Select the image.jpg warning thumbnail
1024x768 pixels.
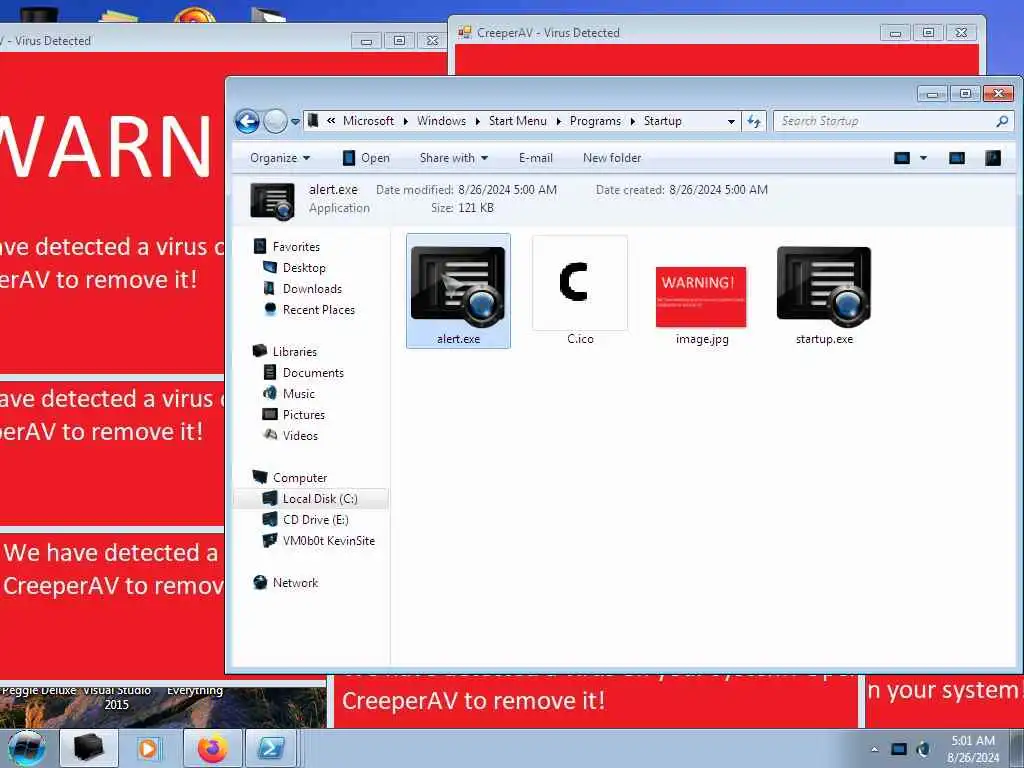[701, 296]
